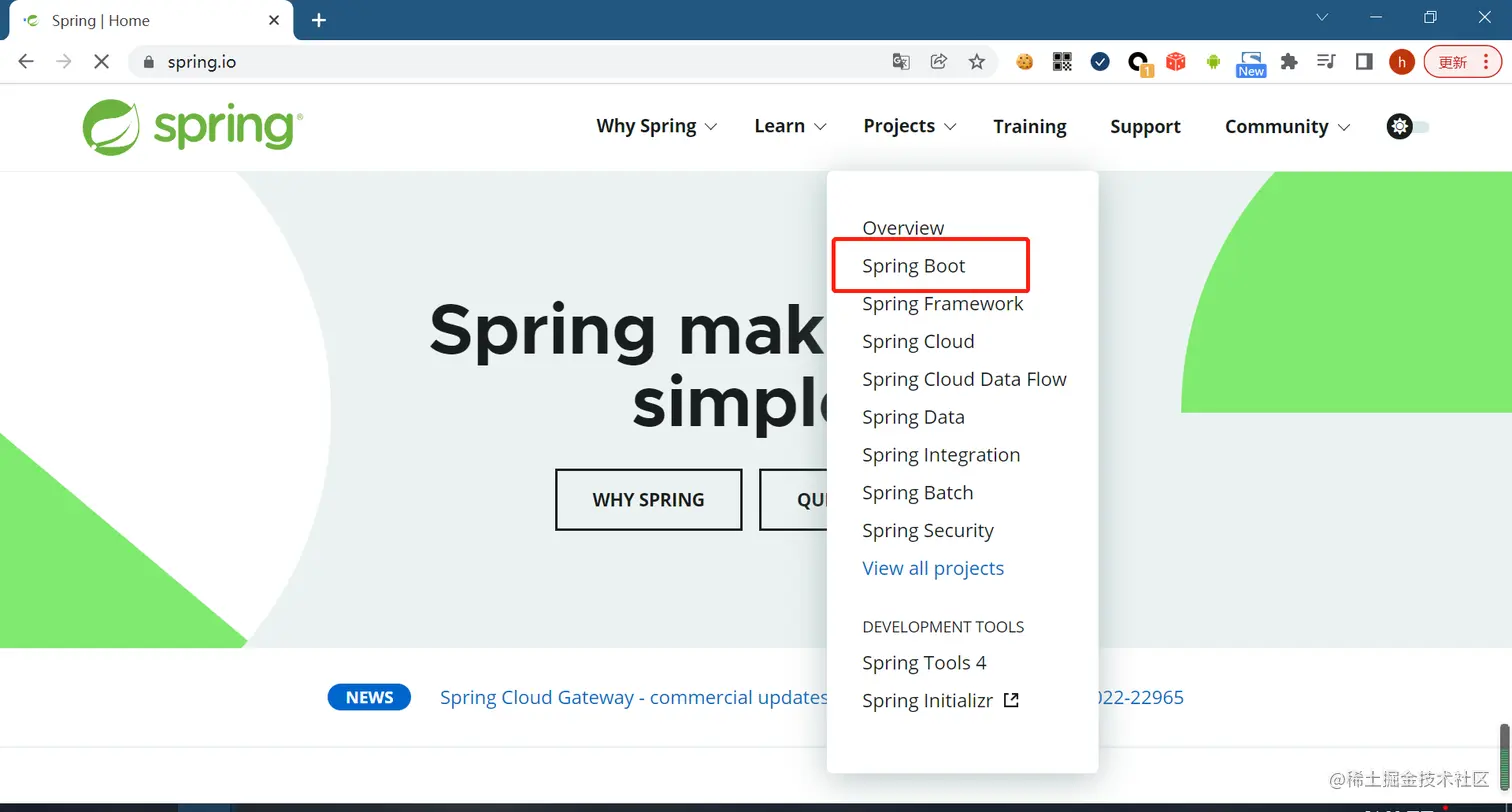Expand the Why Spring menu

(x=657, y=127)
